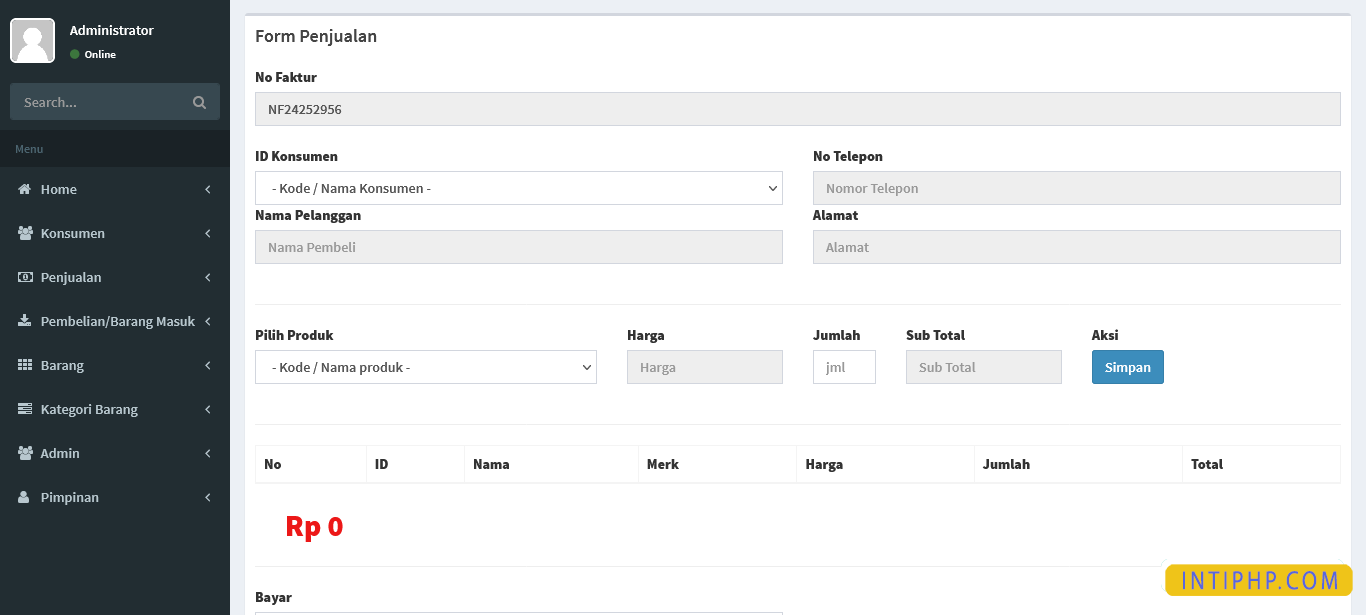1366x615 pixels.
Task: Expand the Barang menu chevron
Action: click(x=207, y=365)
